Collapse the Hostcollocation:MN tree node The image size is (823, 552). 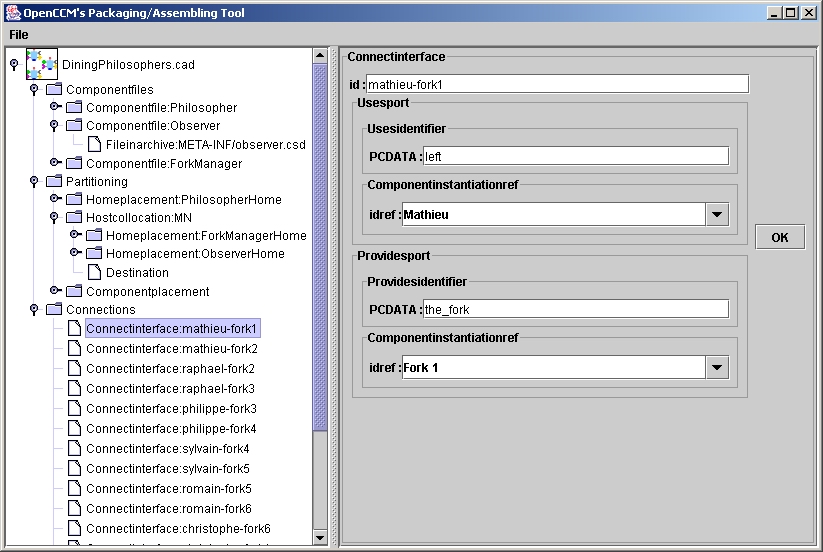(55, 217)
